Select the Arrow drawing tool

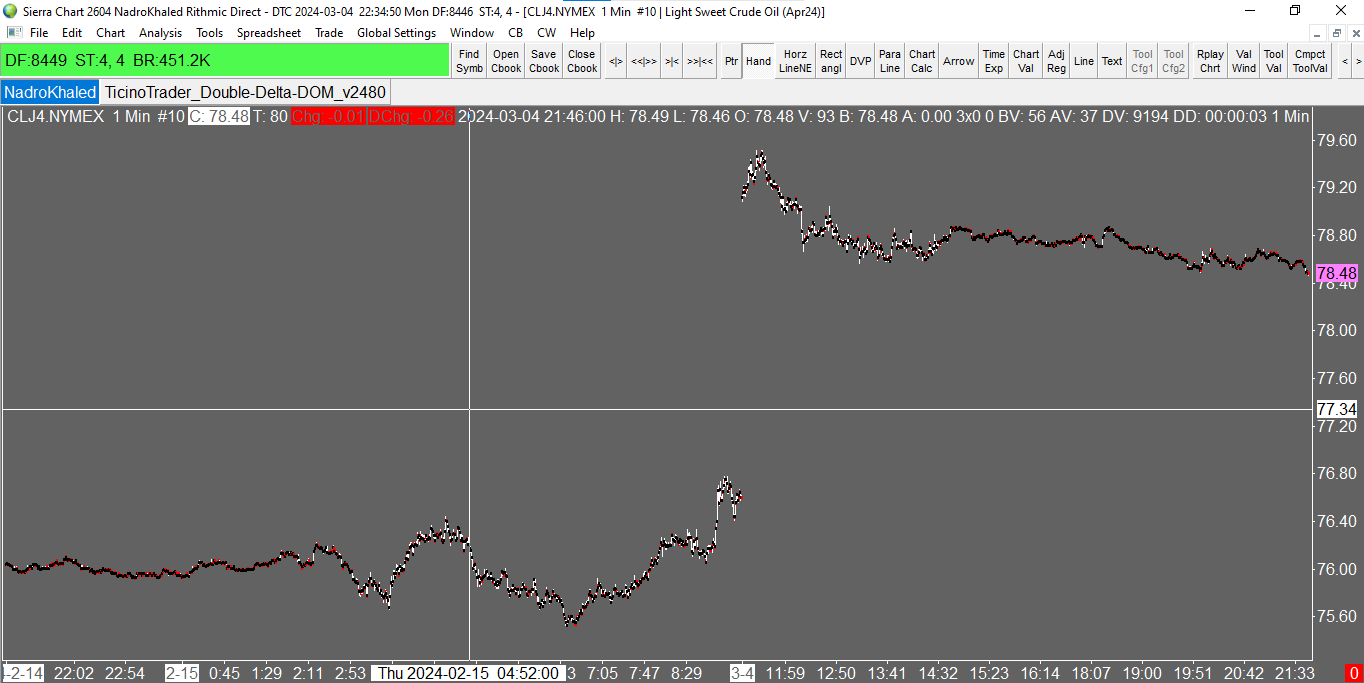point(959,61)
